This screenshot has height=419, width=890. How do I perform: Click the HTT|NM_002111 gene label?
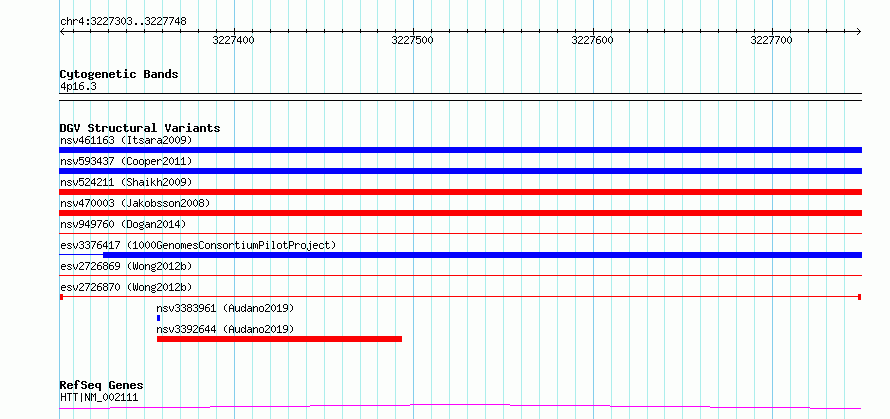(99, 397)
